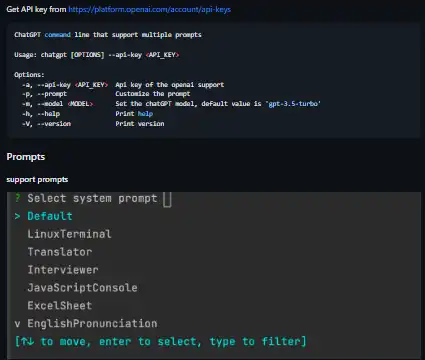Click the '-m, --model' option line

click(x=171, y=104)
